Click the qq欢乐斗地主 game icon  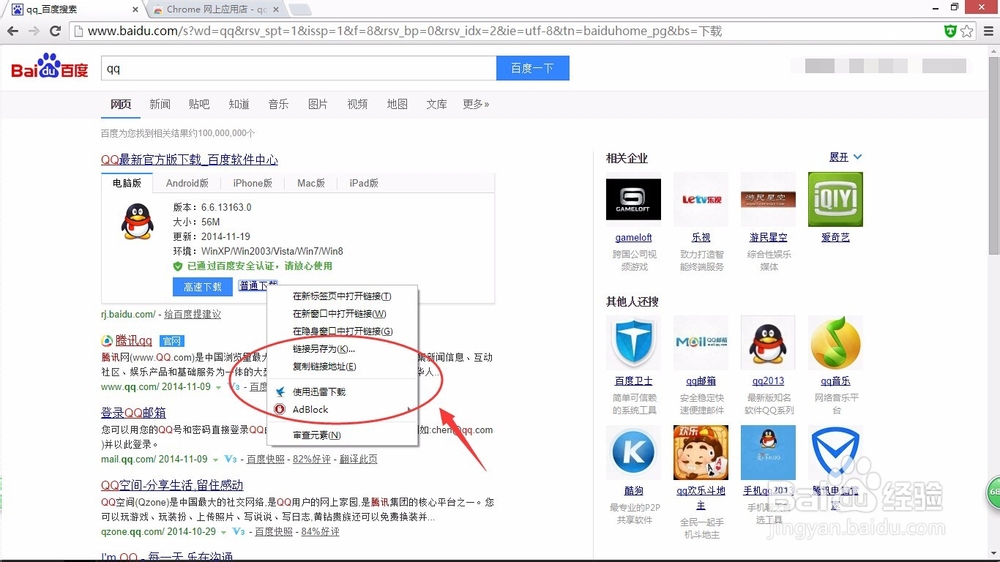pos(701,452)
